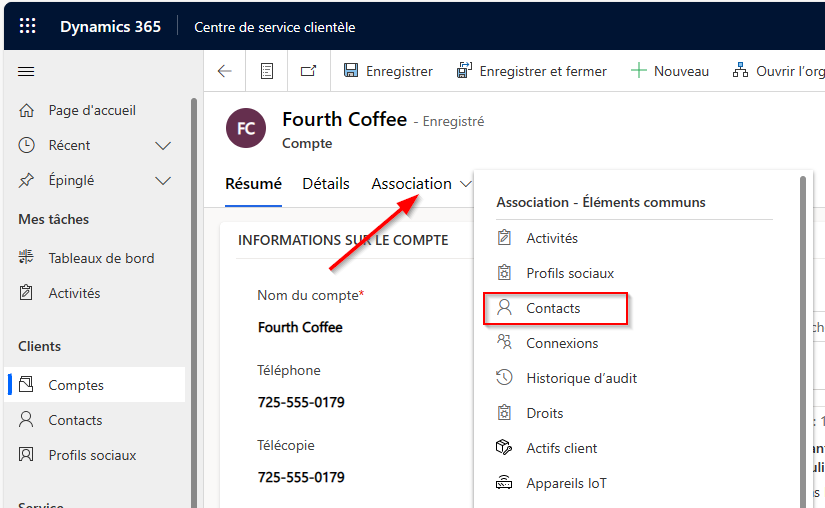Click the Fourth Coffee record title
Image resolution: width=825 pixels, height=508 pixels.
345,119
